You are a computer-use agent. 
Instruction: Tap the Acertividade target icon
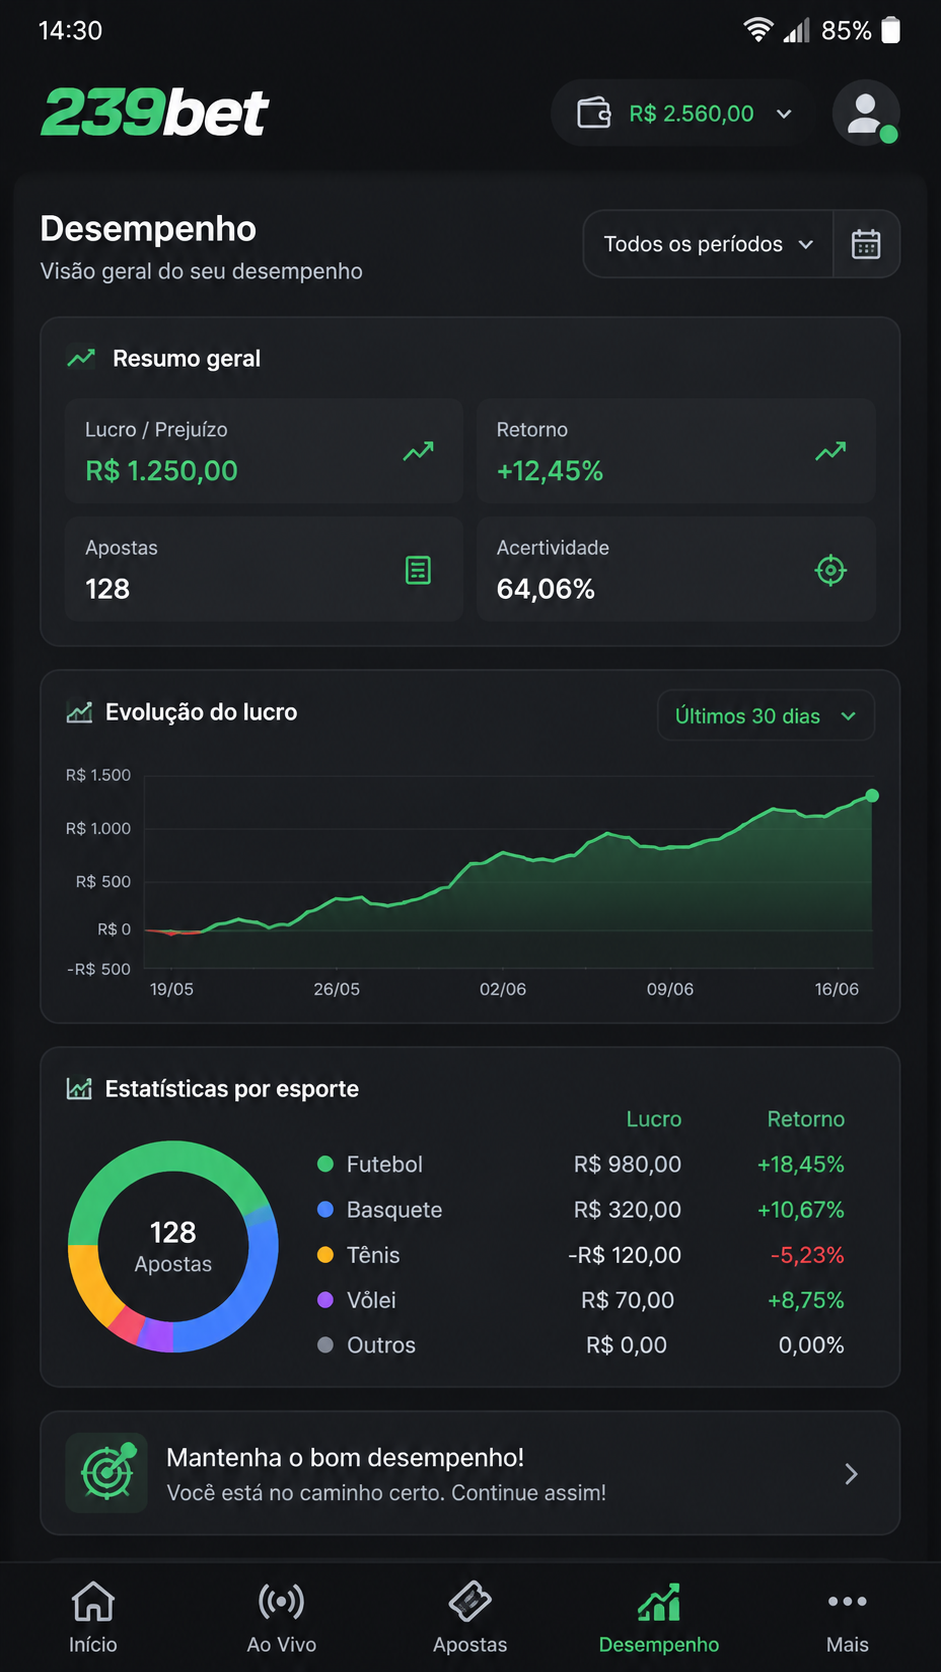(x=830, y=570)
